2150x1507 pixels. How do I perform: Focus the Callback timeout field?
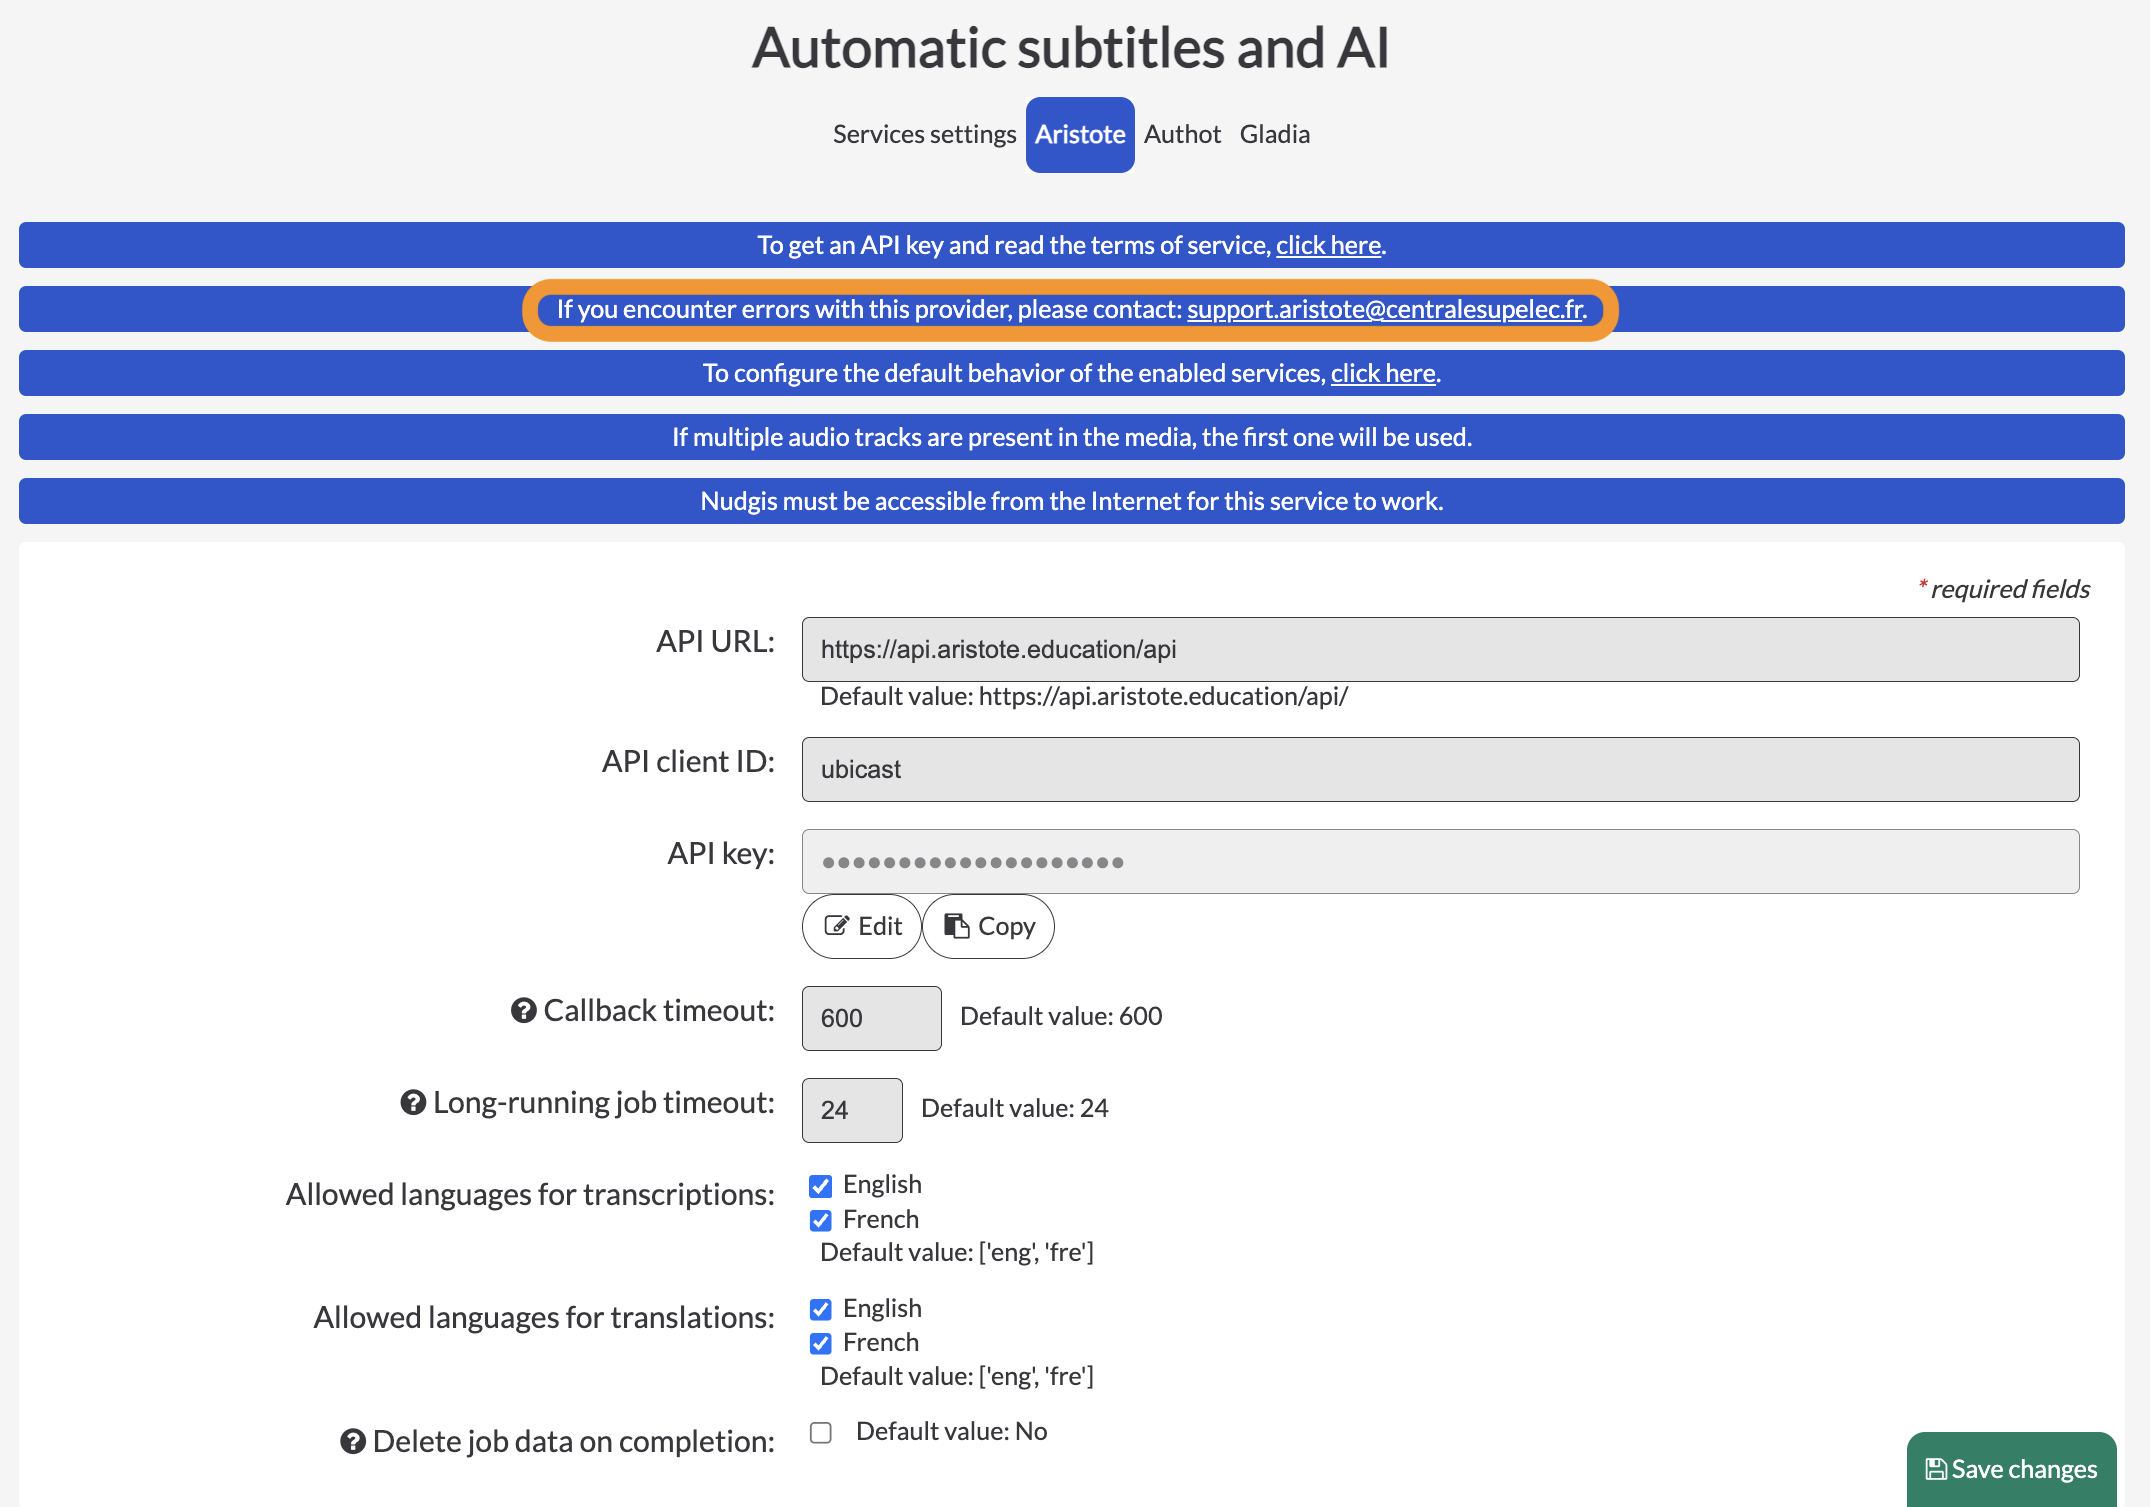coord(871,1018)
